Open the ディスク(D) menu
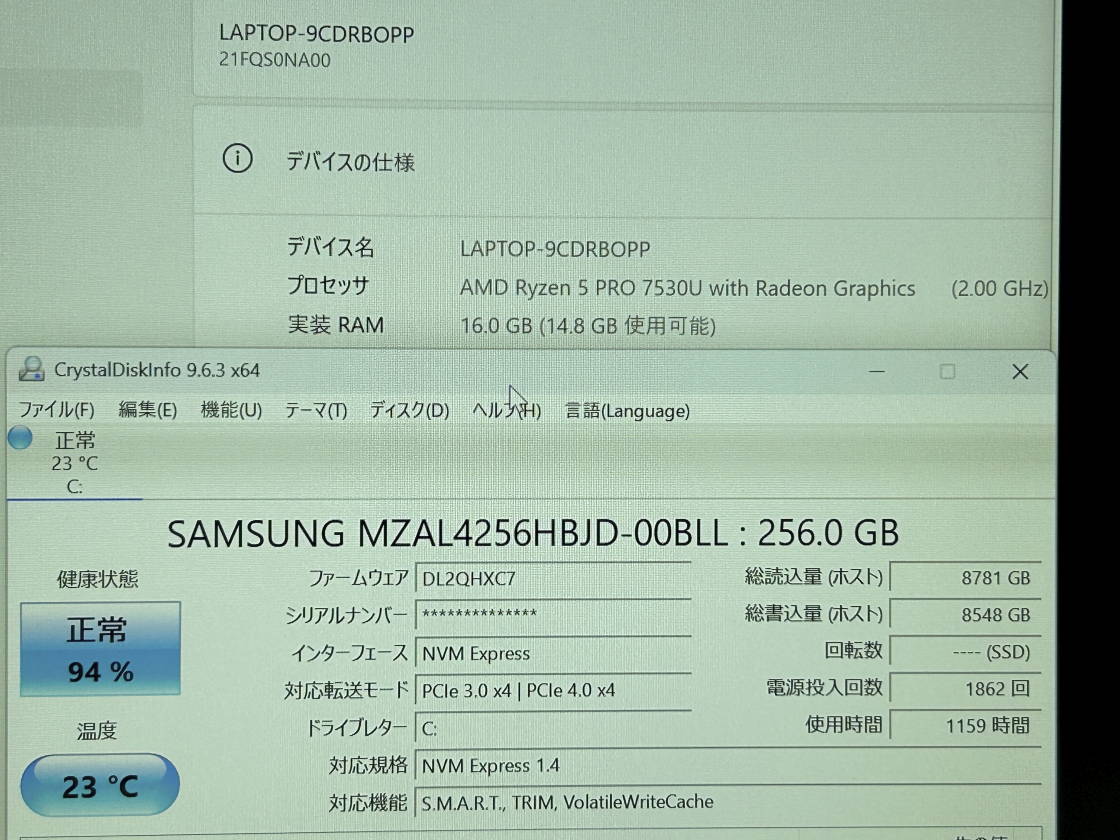The height and width of the screenshot is (840, 1120). click(409, 410)
